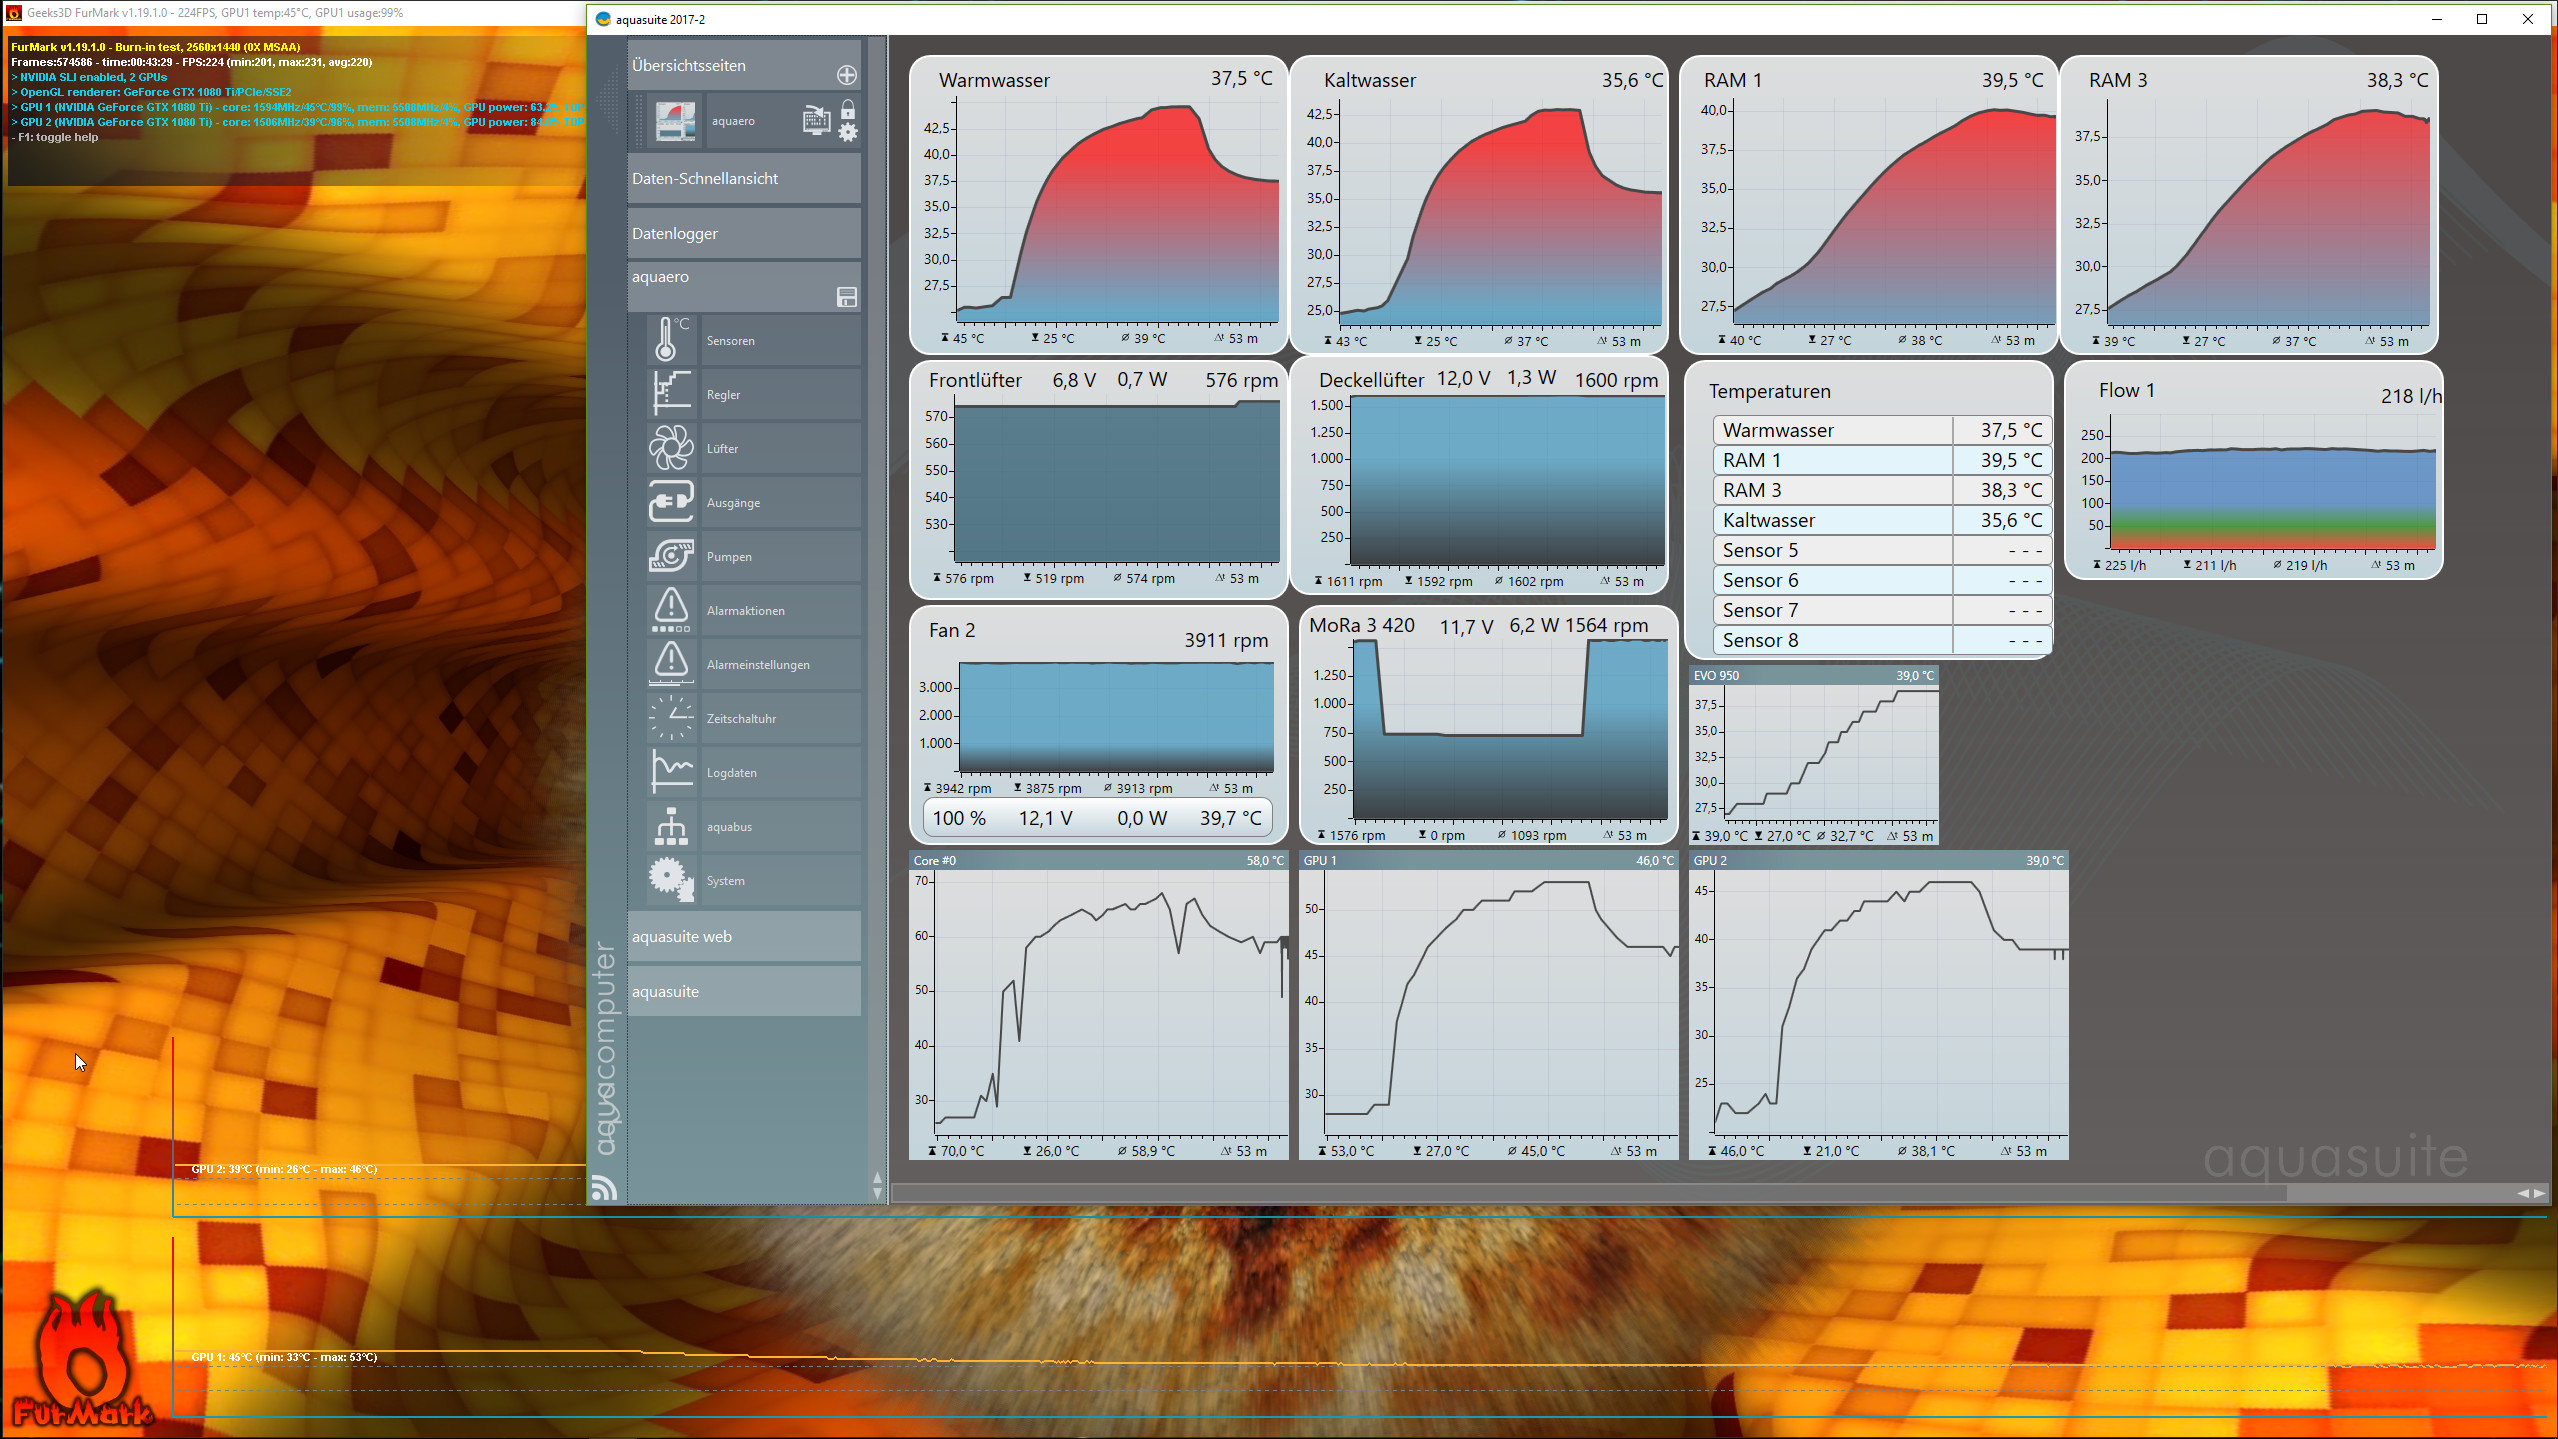Click the save disk icon in aquaero section
The height and width of the screenshot is (1439, 2558).
(x=846, y=297)
